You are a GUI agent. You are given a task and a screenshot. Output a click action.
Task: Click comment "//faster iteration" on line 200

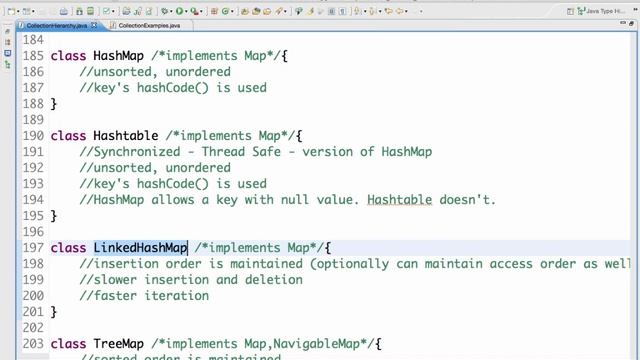144,296
